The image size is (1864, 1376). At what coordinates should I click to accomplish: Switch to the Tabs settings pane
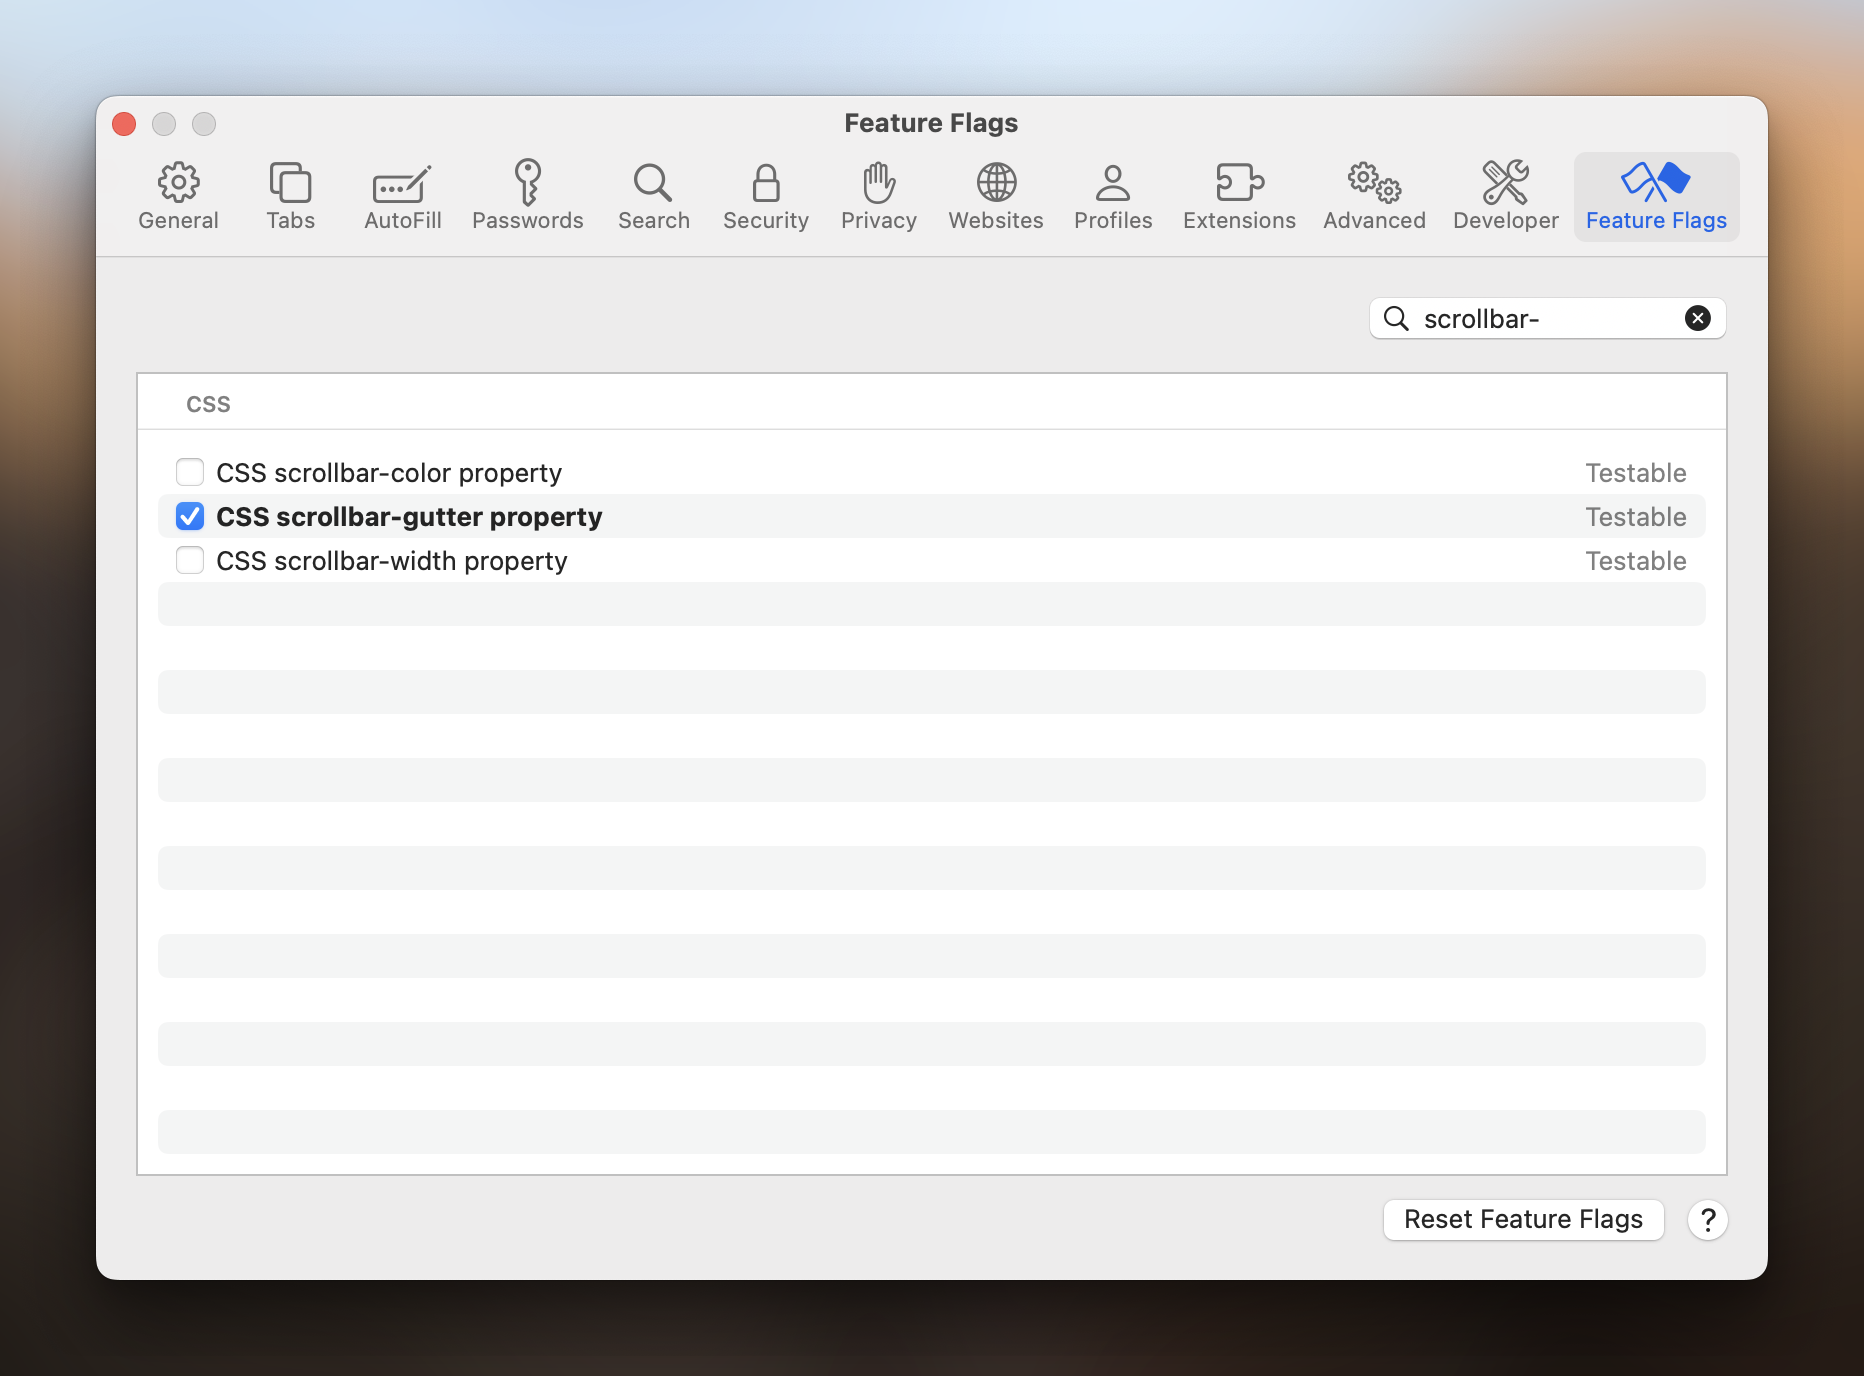290,197
